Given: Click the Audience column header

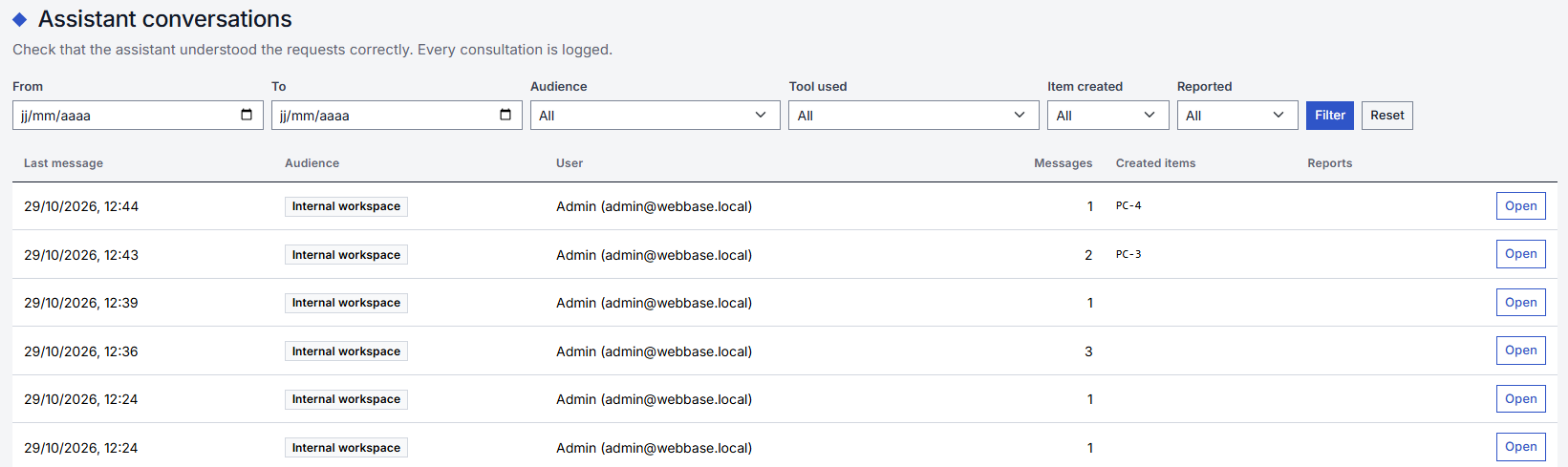Looking at the screenshot, I should coord(312,162).
